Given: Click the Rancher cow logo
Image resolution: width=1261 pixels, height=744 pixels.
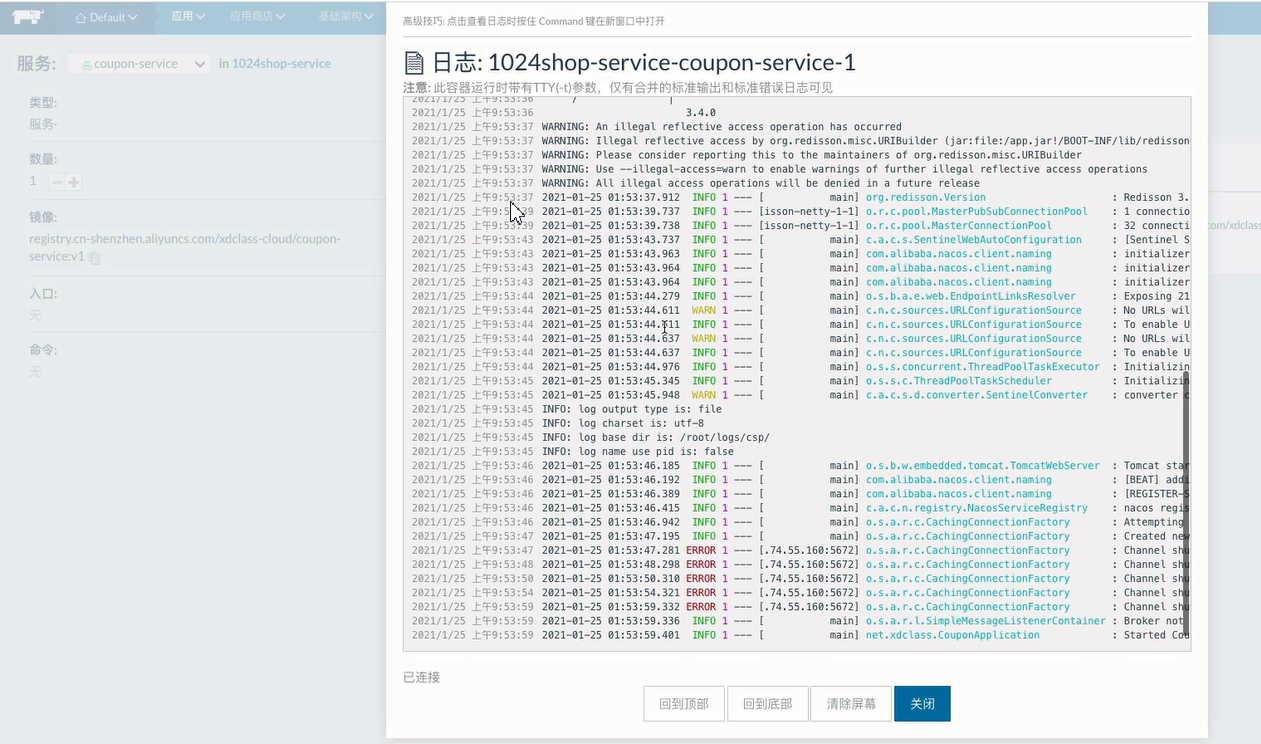Looking at the screenshot, I should pos(28,16).
